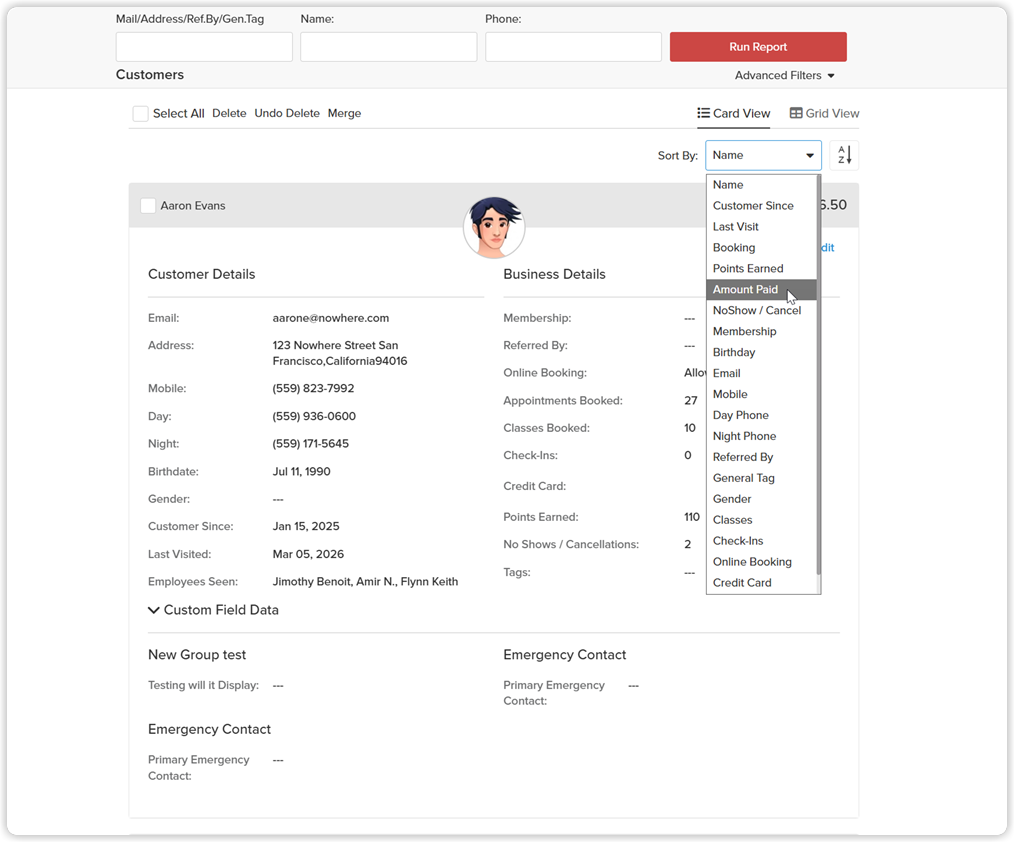Click the Run Report button

[x=758, y=47]
